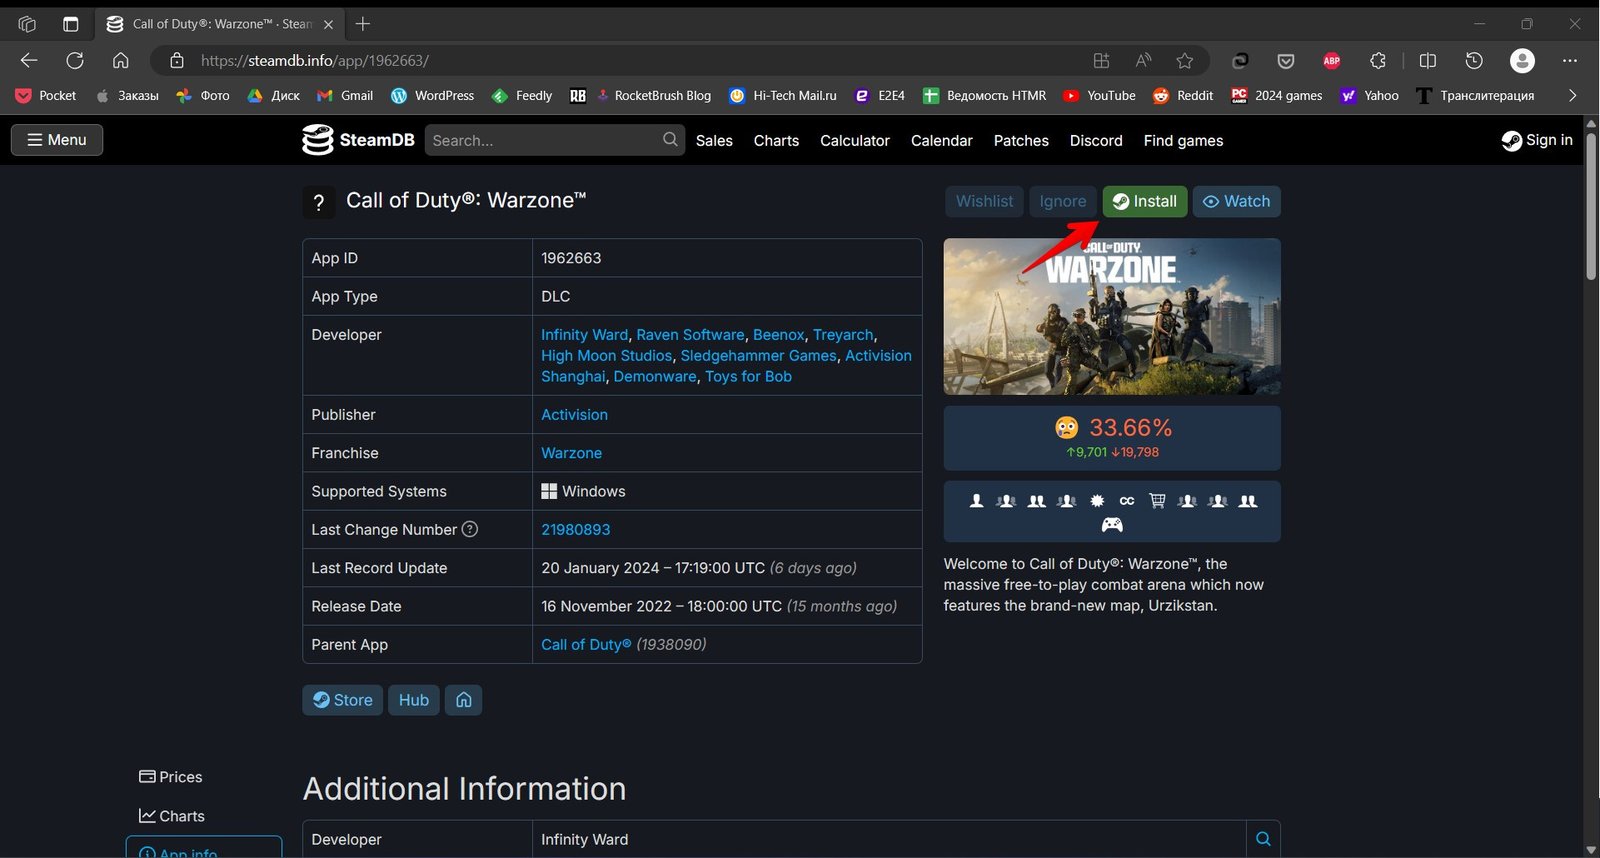Viewport: 1600px width, 858px height.
Task: Open the Patches menu item
Action: [x=1021, y=140]
